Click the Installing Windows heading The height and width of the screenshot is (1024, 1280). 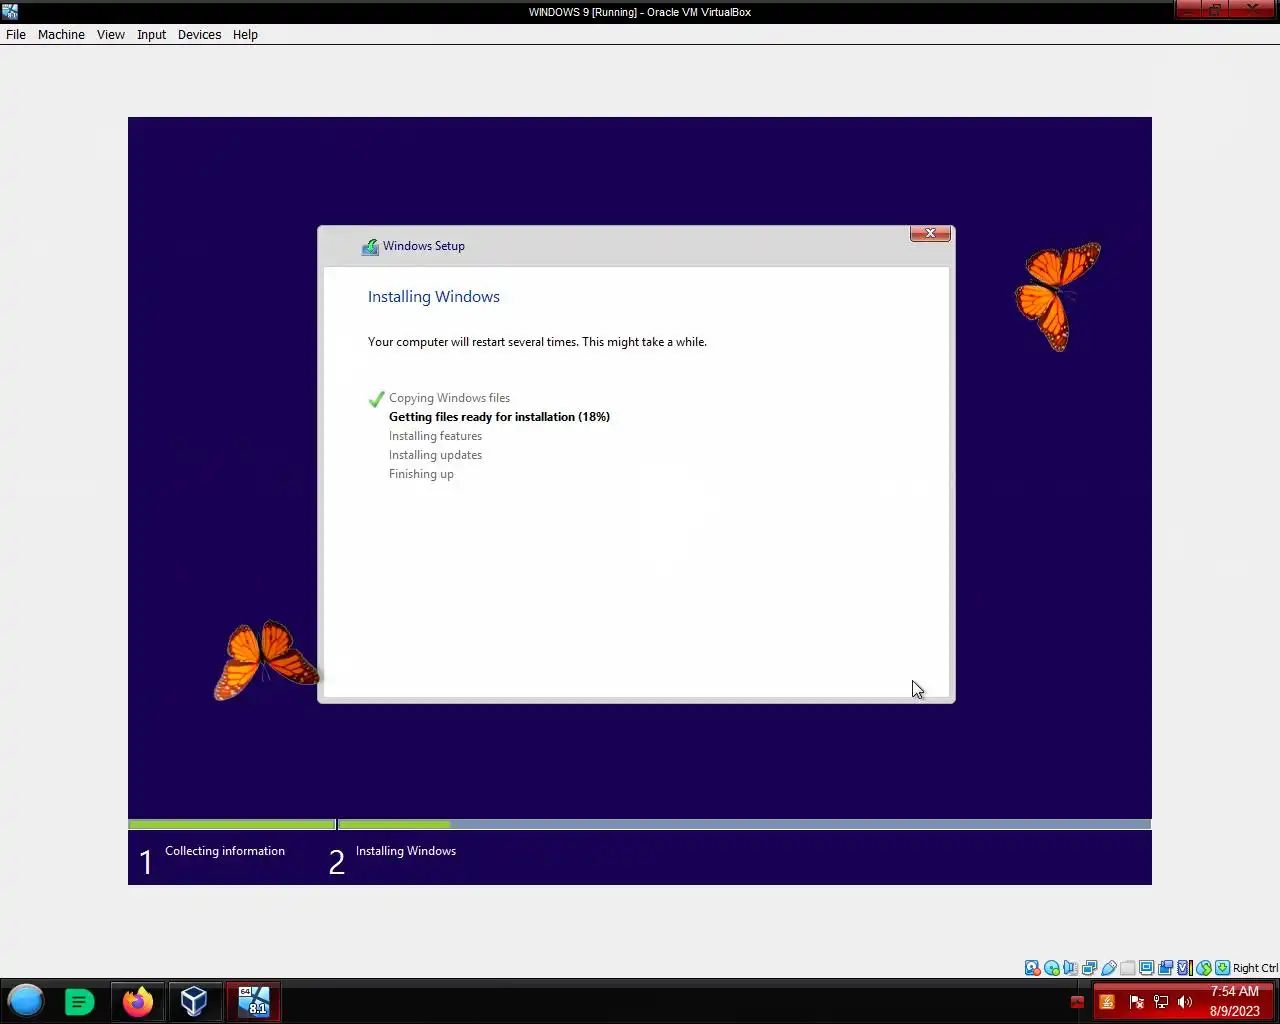tap(434, 296)
